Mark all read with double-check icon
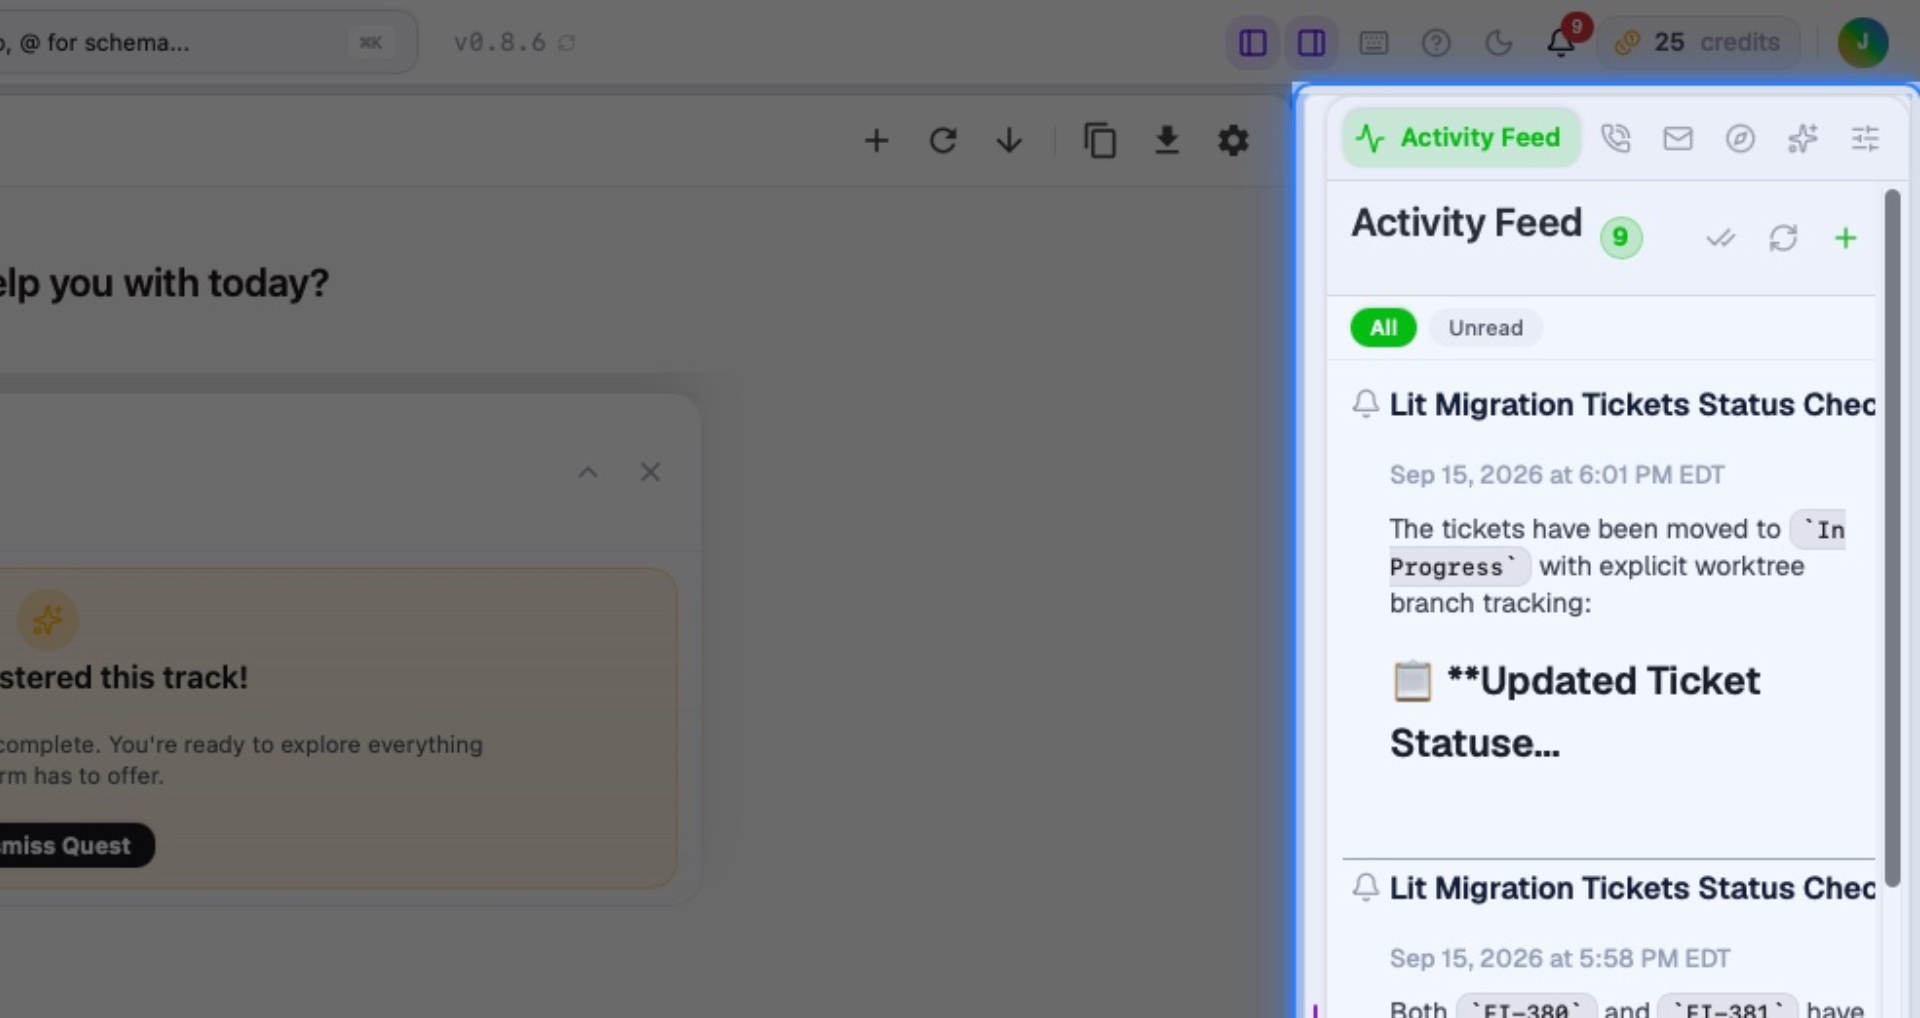This screenshot has width=1920, height=1018. tap(1720, 238)
